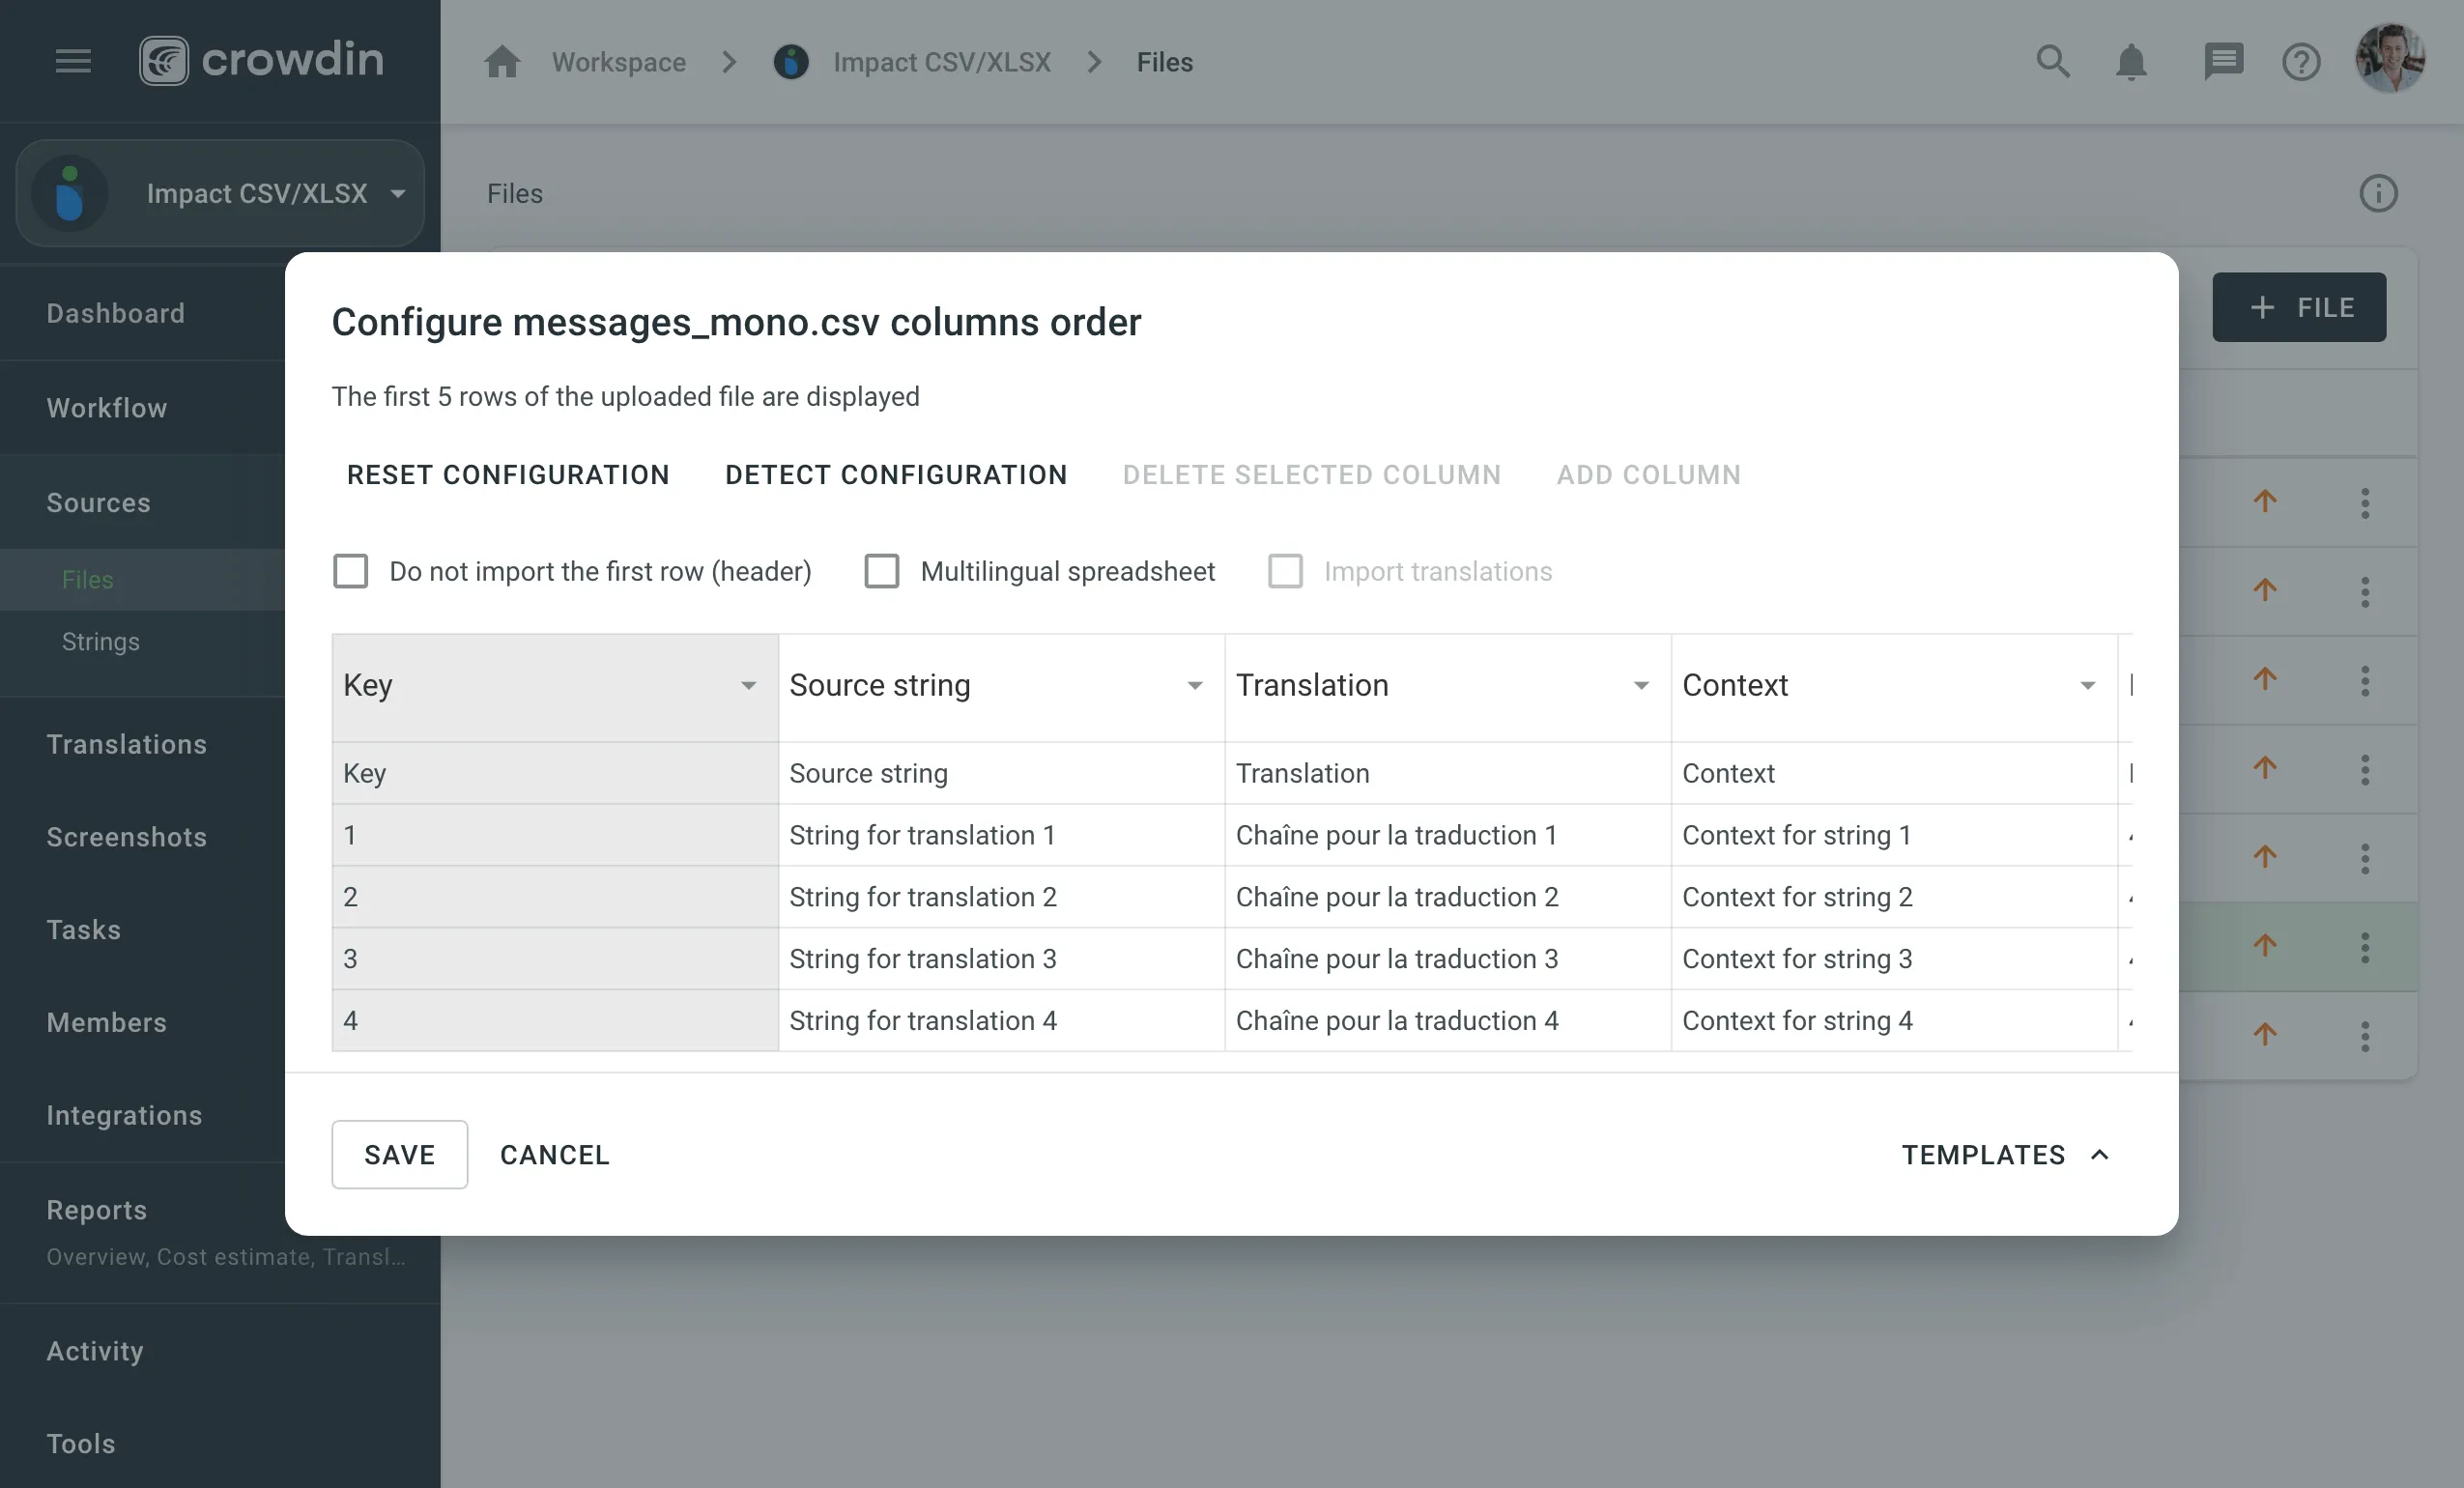
Task: Click the 'Chaîne pour la traduction 4' cell
Action: [x=1448, y=1021]
